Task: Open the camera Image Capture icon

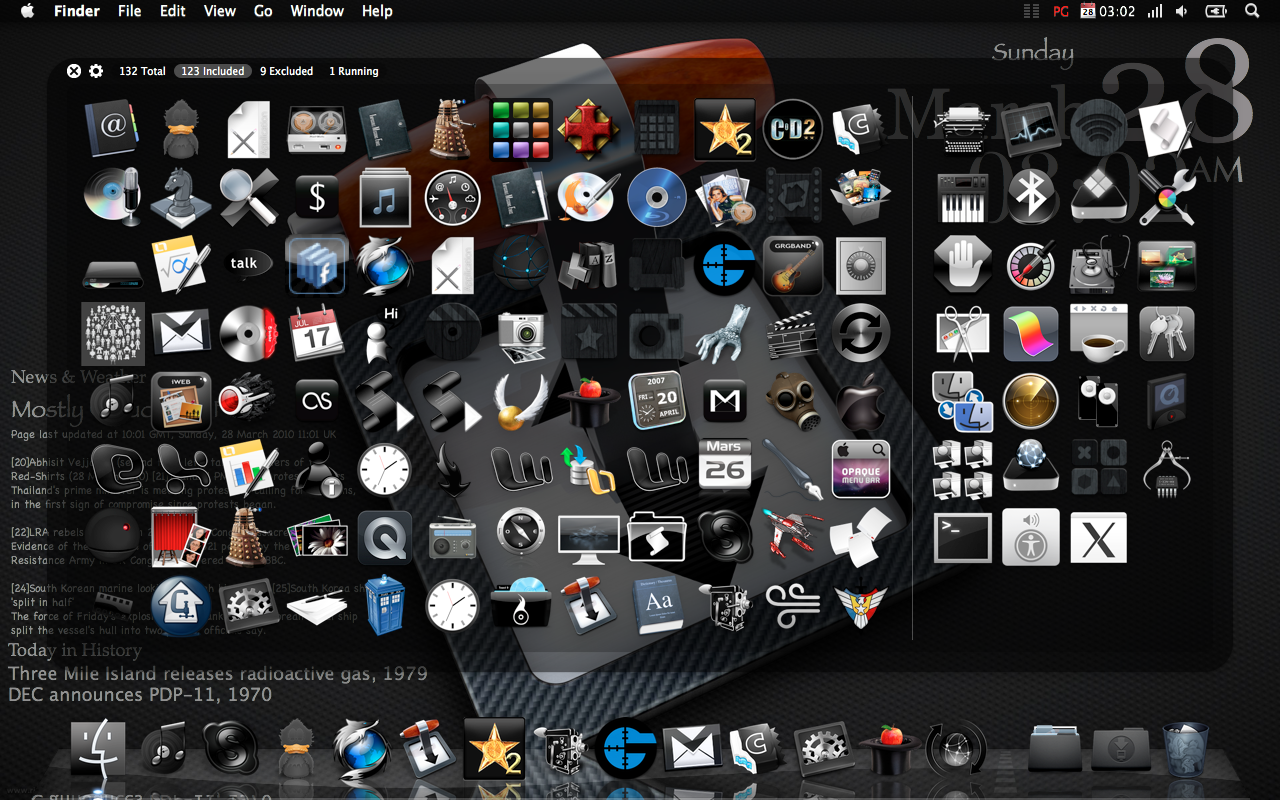Action: coord(520,335)
